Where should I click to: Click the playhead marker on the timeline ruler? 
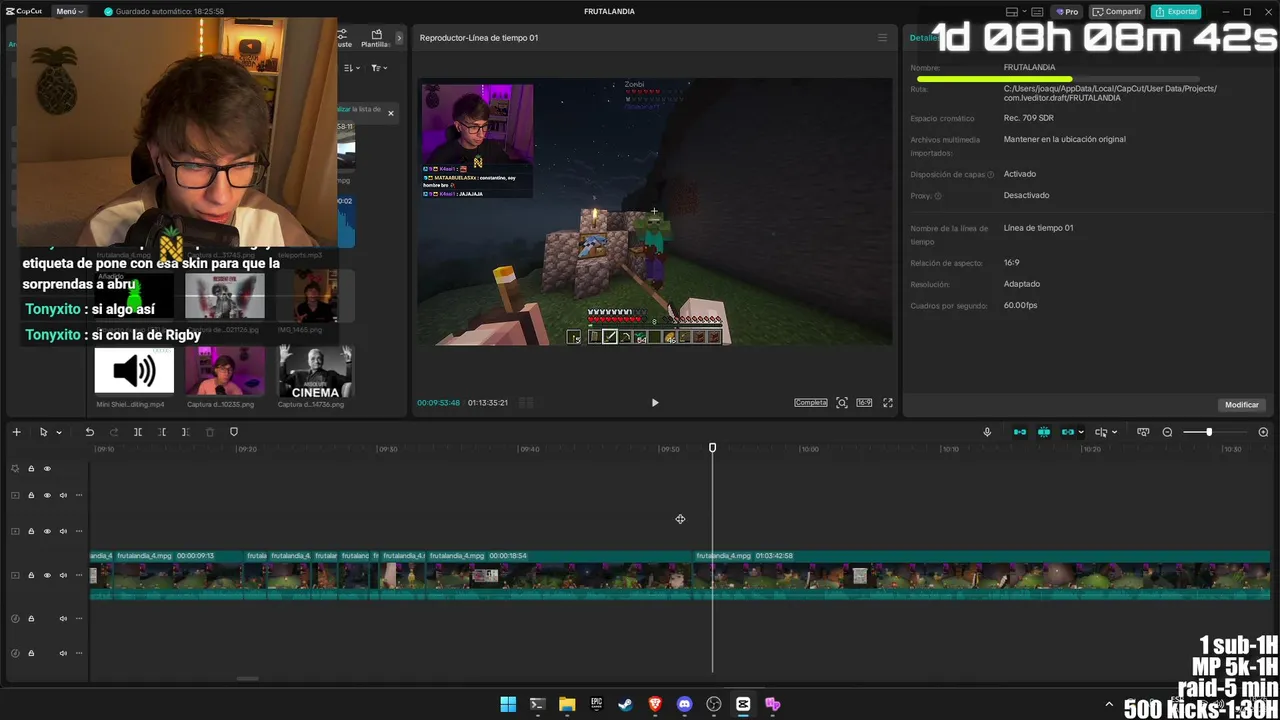713,448
